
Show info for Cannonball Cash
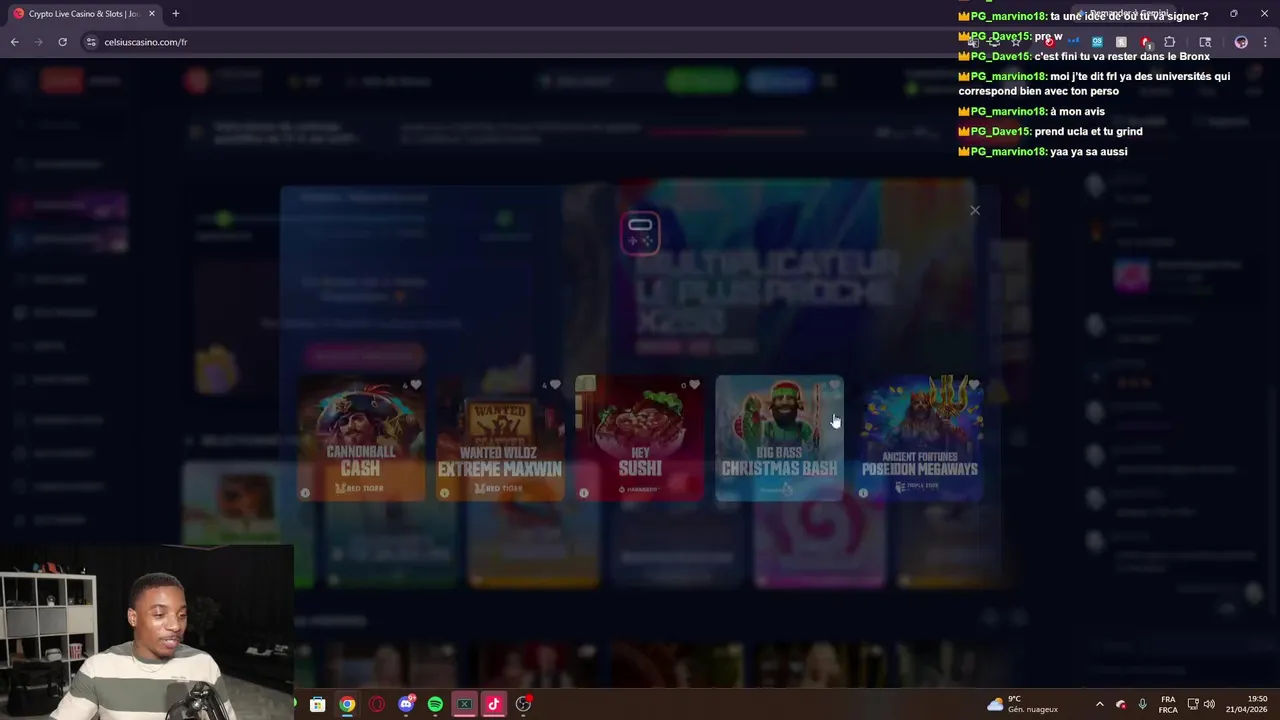tap(305, 492)
